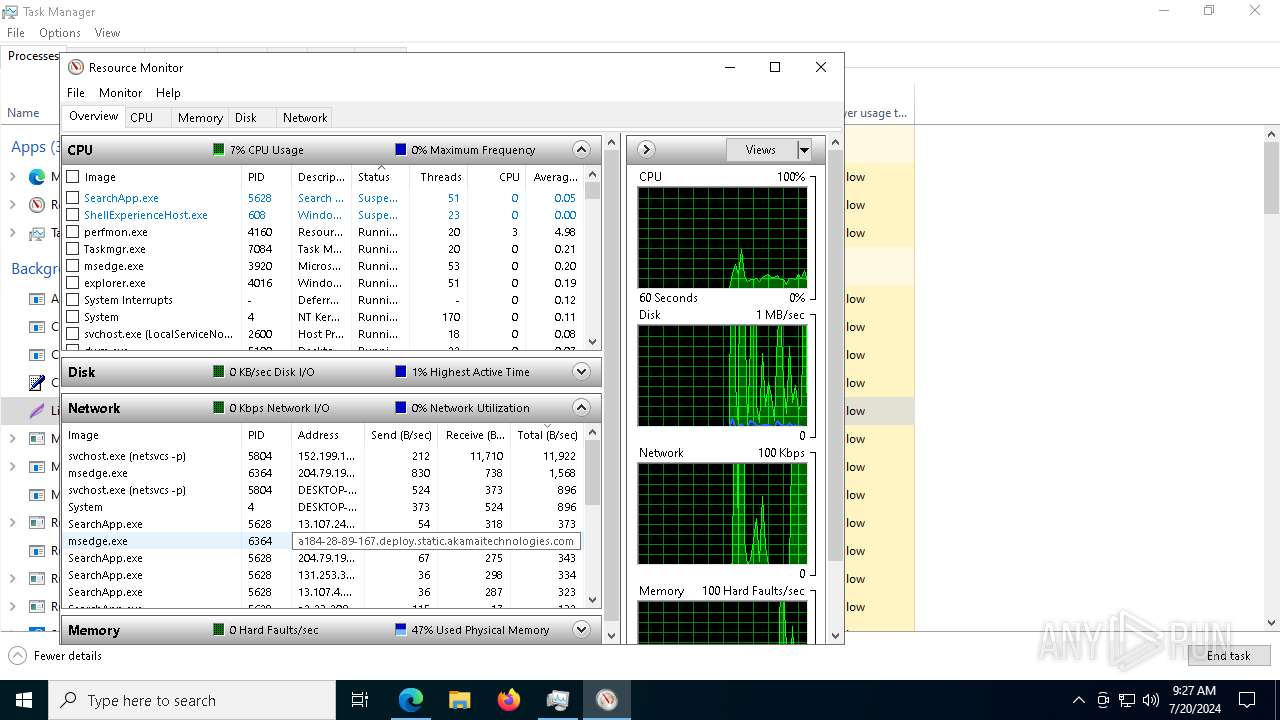Check the ShellExperienceHost.exe checkbox
The width and height of the screenshot is (1280, 720).
tap(72, 215)
